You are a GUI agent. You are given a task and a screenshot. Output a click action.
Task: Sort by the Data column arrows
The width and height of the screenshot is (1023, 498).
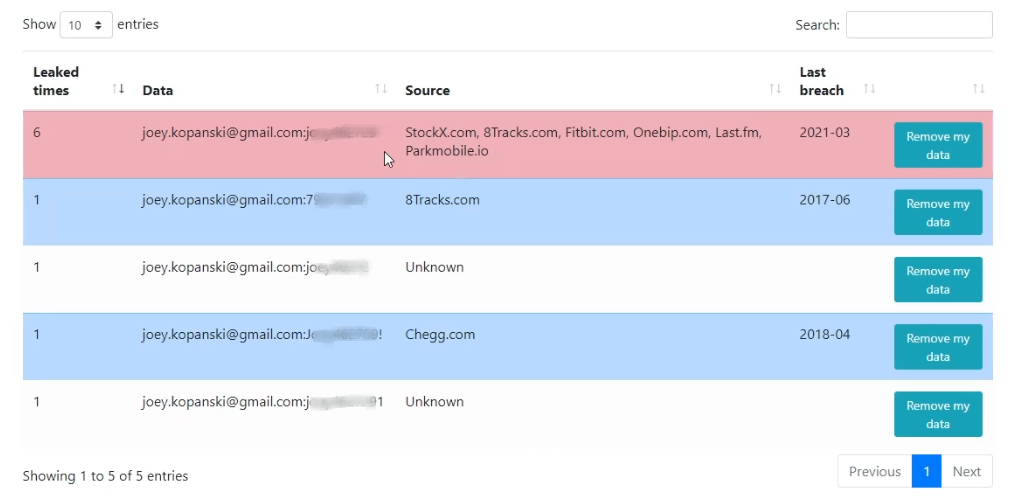point(381,88)
